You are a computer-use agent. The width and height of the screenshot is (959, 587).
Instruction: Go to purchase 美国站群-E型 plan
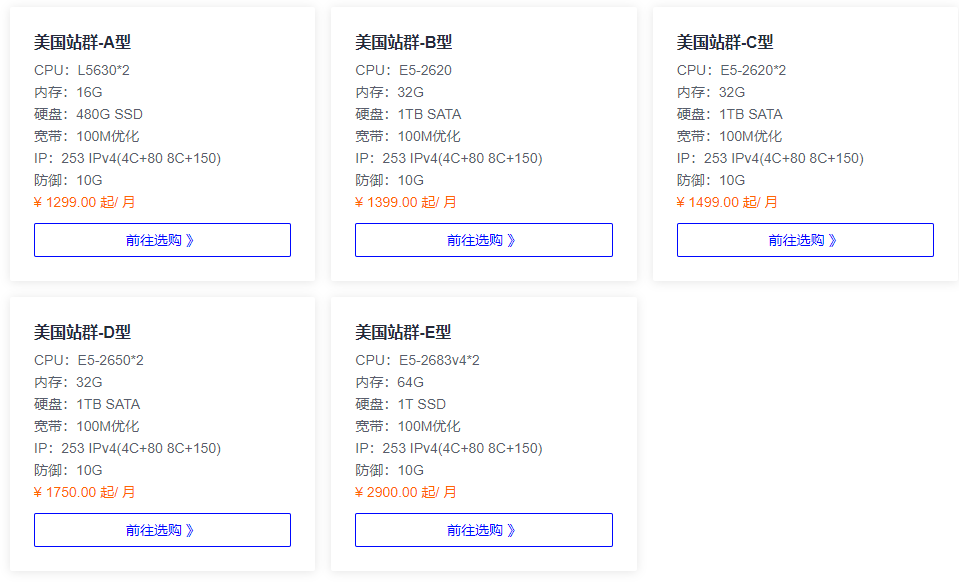tap(483, 530)
